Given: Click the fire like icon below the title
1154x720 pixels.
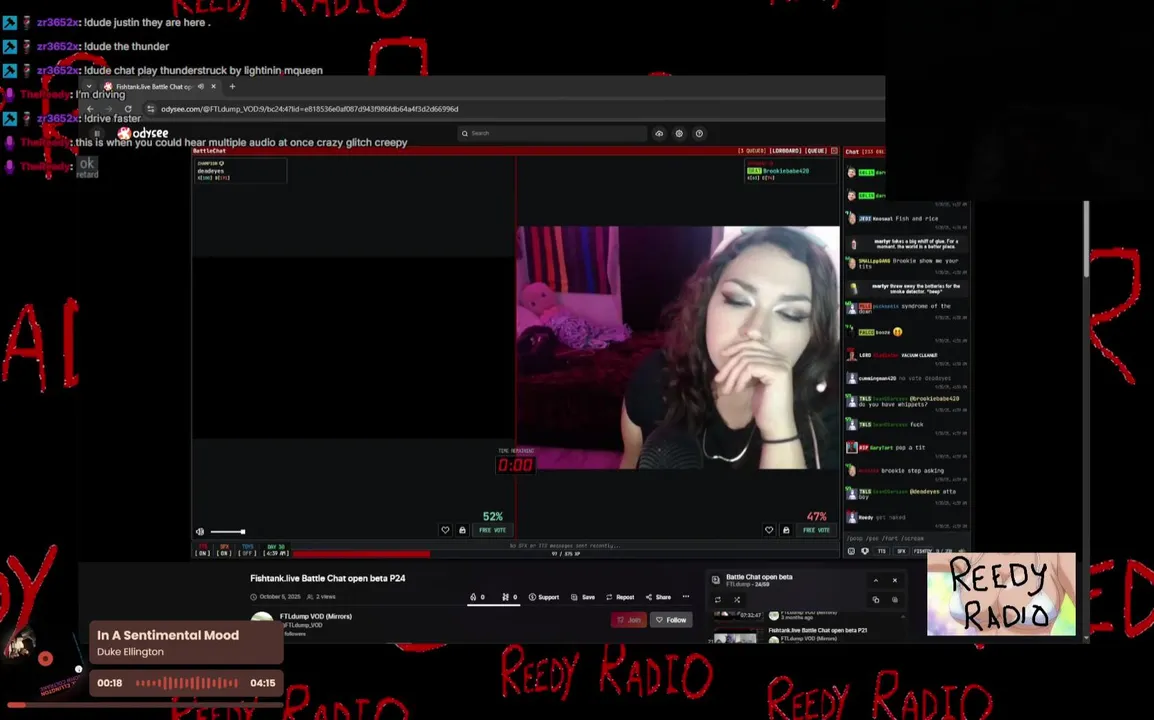Looking at the screenshot, I should click(x=473, y=597).
